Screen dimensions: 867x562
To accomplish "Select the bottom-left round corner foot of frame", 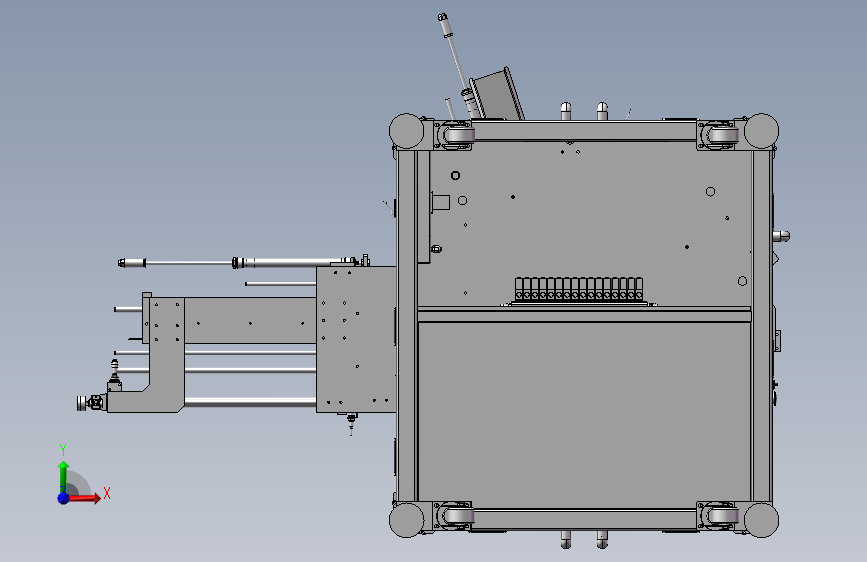I will [406, 520].
